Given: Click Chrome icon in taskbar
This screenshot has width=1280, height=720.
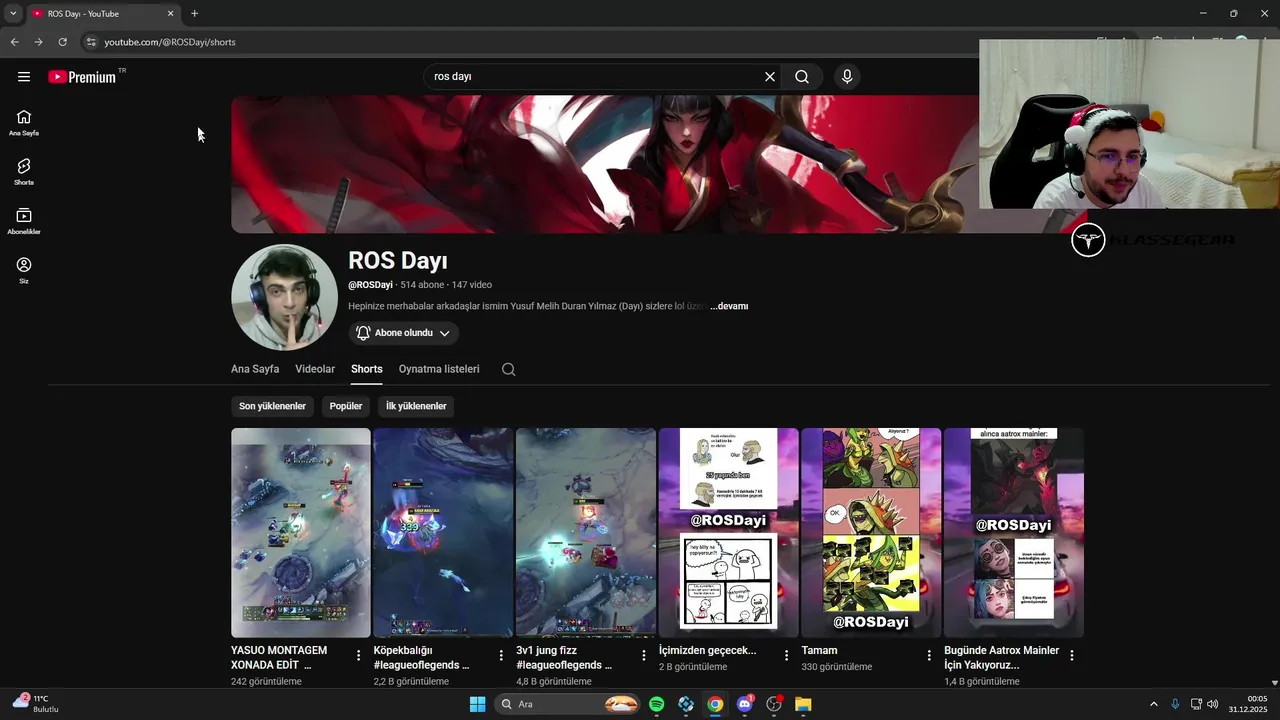Looking at the screenshot, I should click(715, 704).
